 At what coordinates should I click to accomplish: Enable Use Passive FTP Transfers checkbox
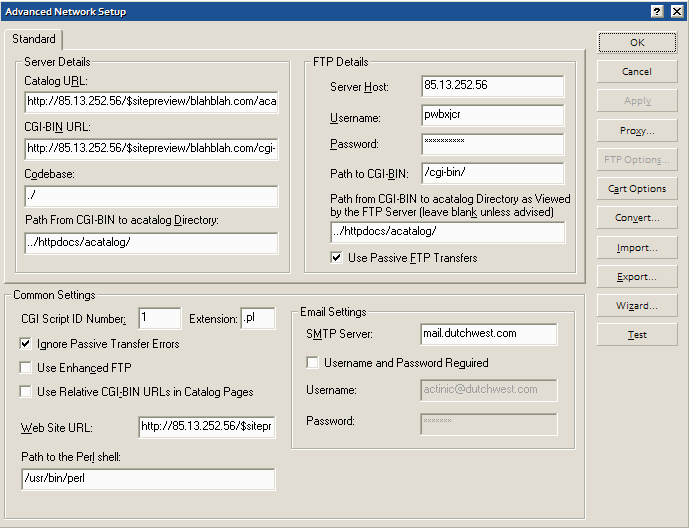[x=338, y=258]
